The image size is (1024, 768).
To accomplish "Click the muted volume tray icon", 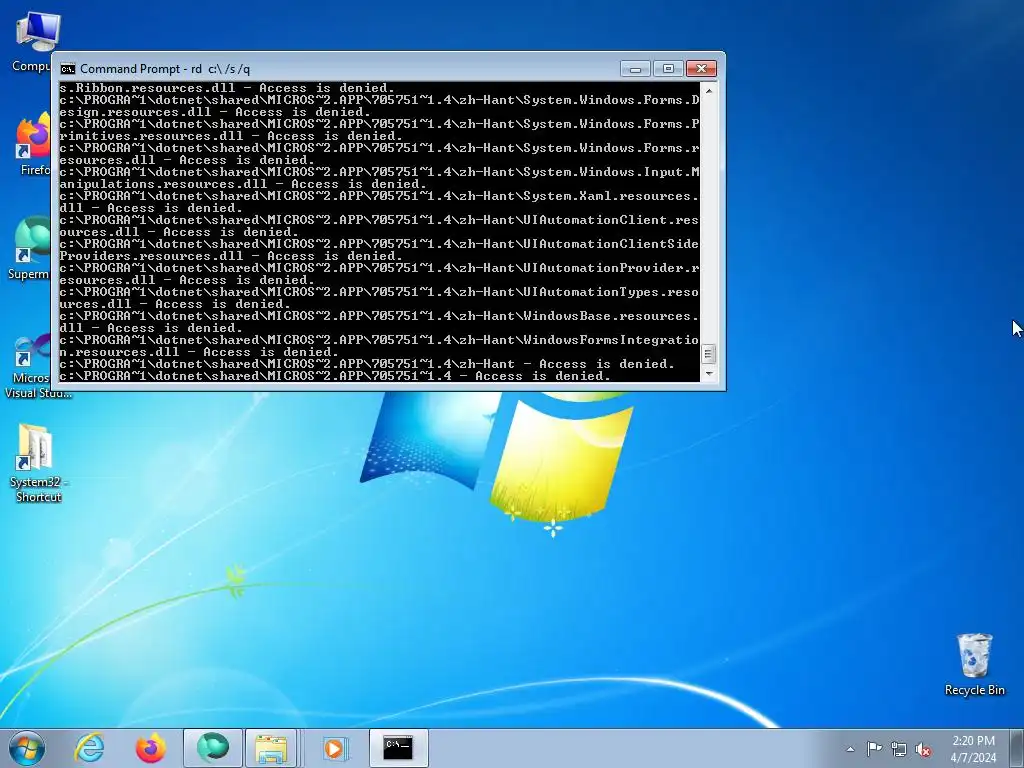I will coord(923,749).
